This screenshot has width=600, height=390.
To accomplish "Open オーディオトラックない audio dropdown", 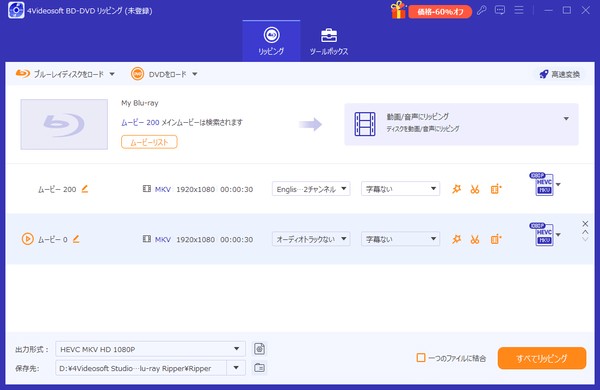I will [x=311, y=239].
